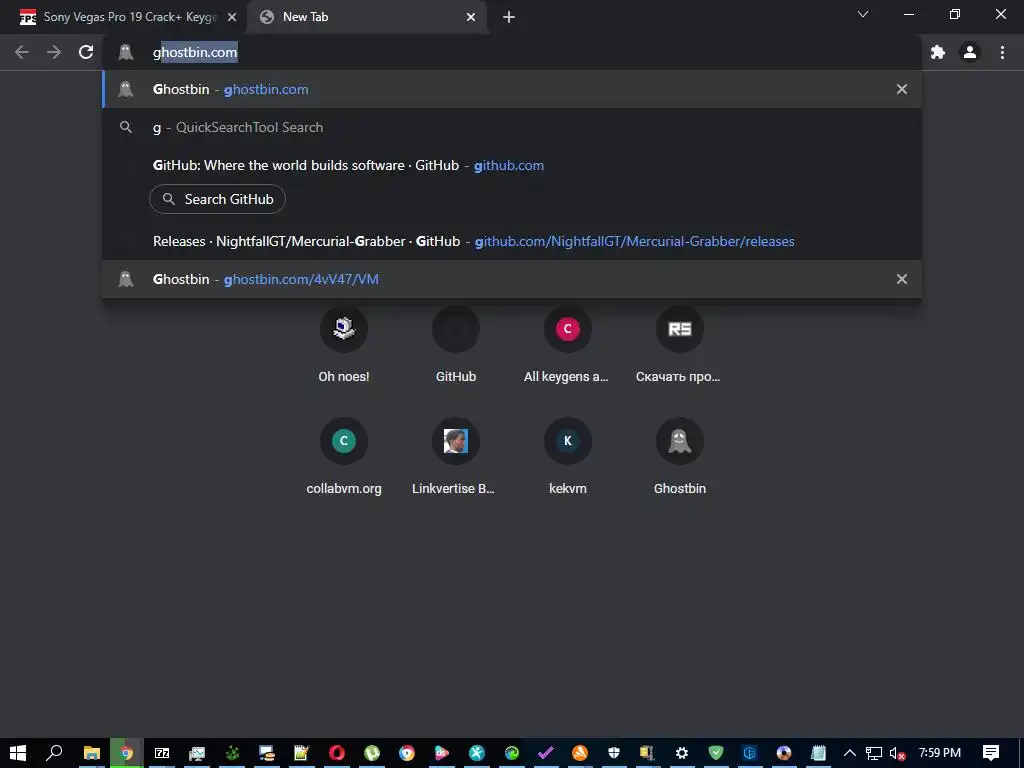
Task: Click the address bar with ghostbin.com
Action: (x=513, y=52)
